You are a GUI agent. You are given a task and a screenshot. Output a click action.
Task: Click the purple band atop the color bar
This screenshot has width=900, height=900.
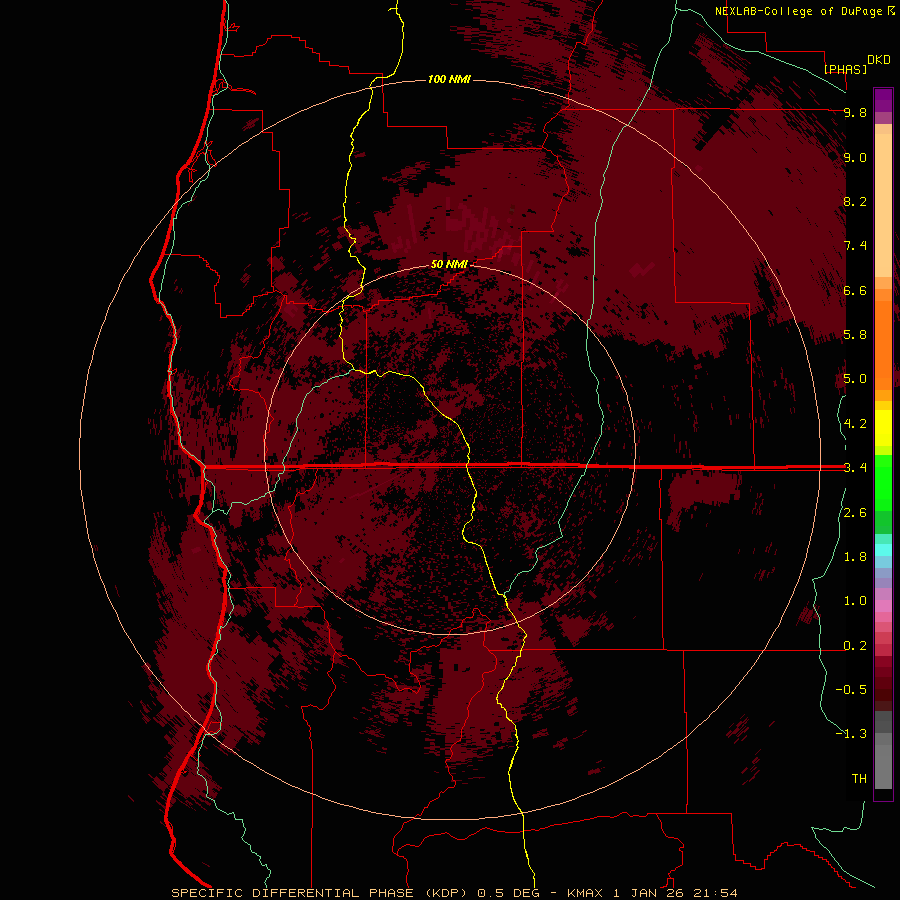point(883,100)
